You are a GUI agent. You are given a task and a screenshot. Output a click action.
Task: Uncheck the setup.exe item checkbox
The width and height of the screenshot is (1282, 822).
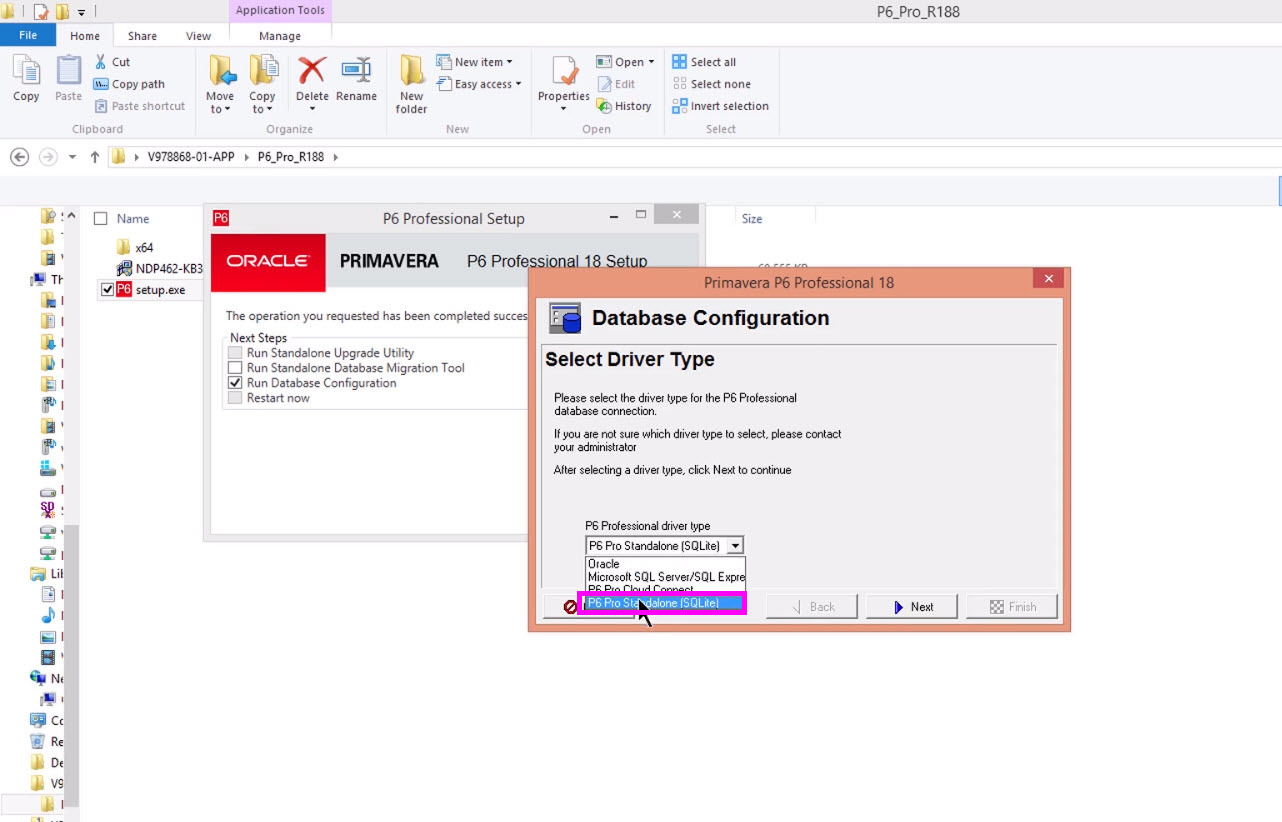(108, 289)
